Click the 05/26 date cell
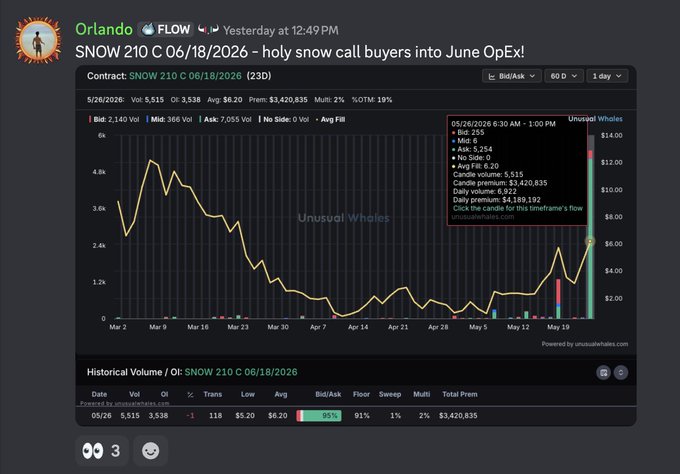The image size is (680, 474). (x=101, y=415)
